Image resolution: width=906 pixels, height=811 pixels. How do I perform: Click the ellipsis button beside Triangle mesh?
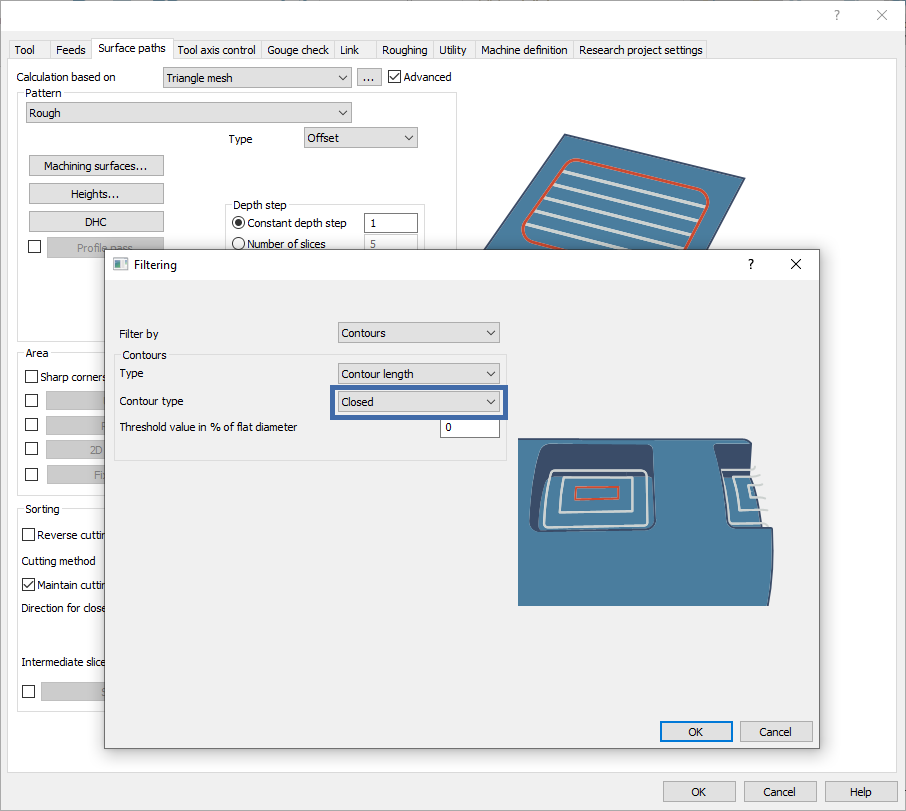(x=369, y=77)
